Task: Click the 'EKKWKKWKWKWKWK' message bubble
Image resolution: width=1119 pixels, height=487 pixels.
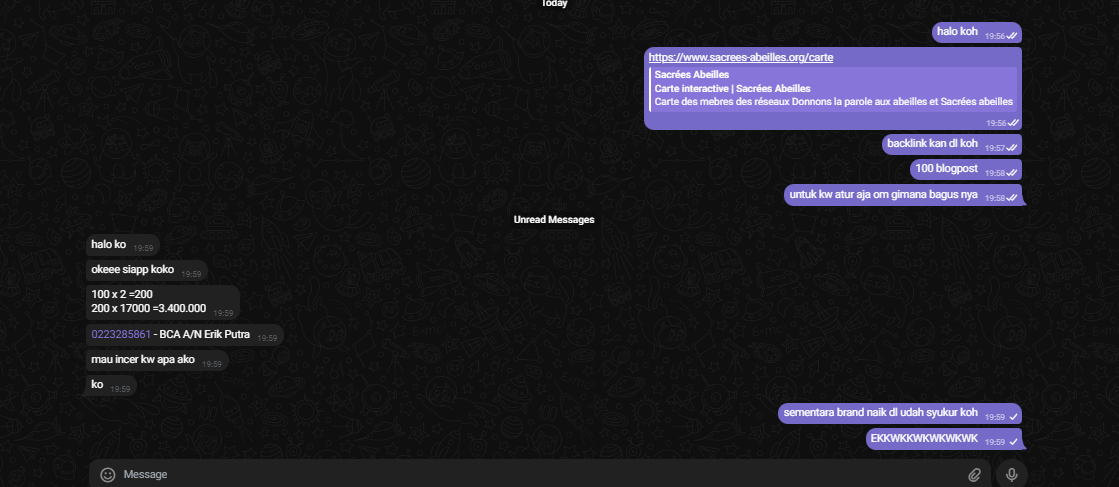Action: click(924, 439)
